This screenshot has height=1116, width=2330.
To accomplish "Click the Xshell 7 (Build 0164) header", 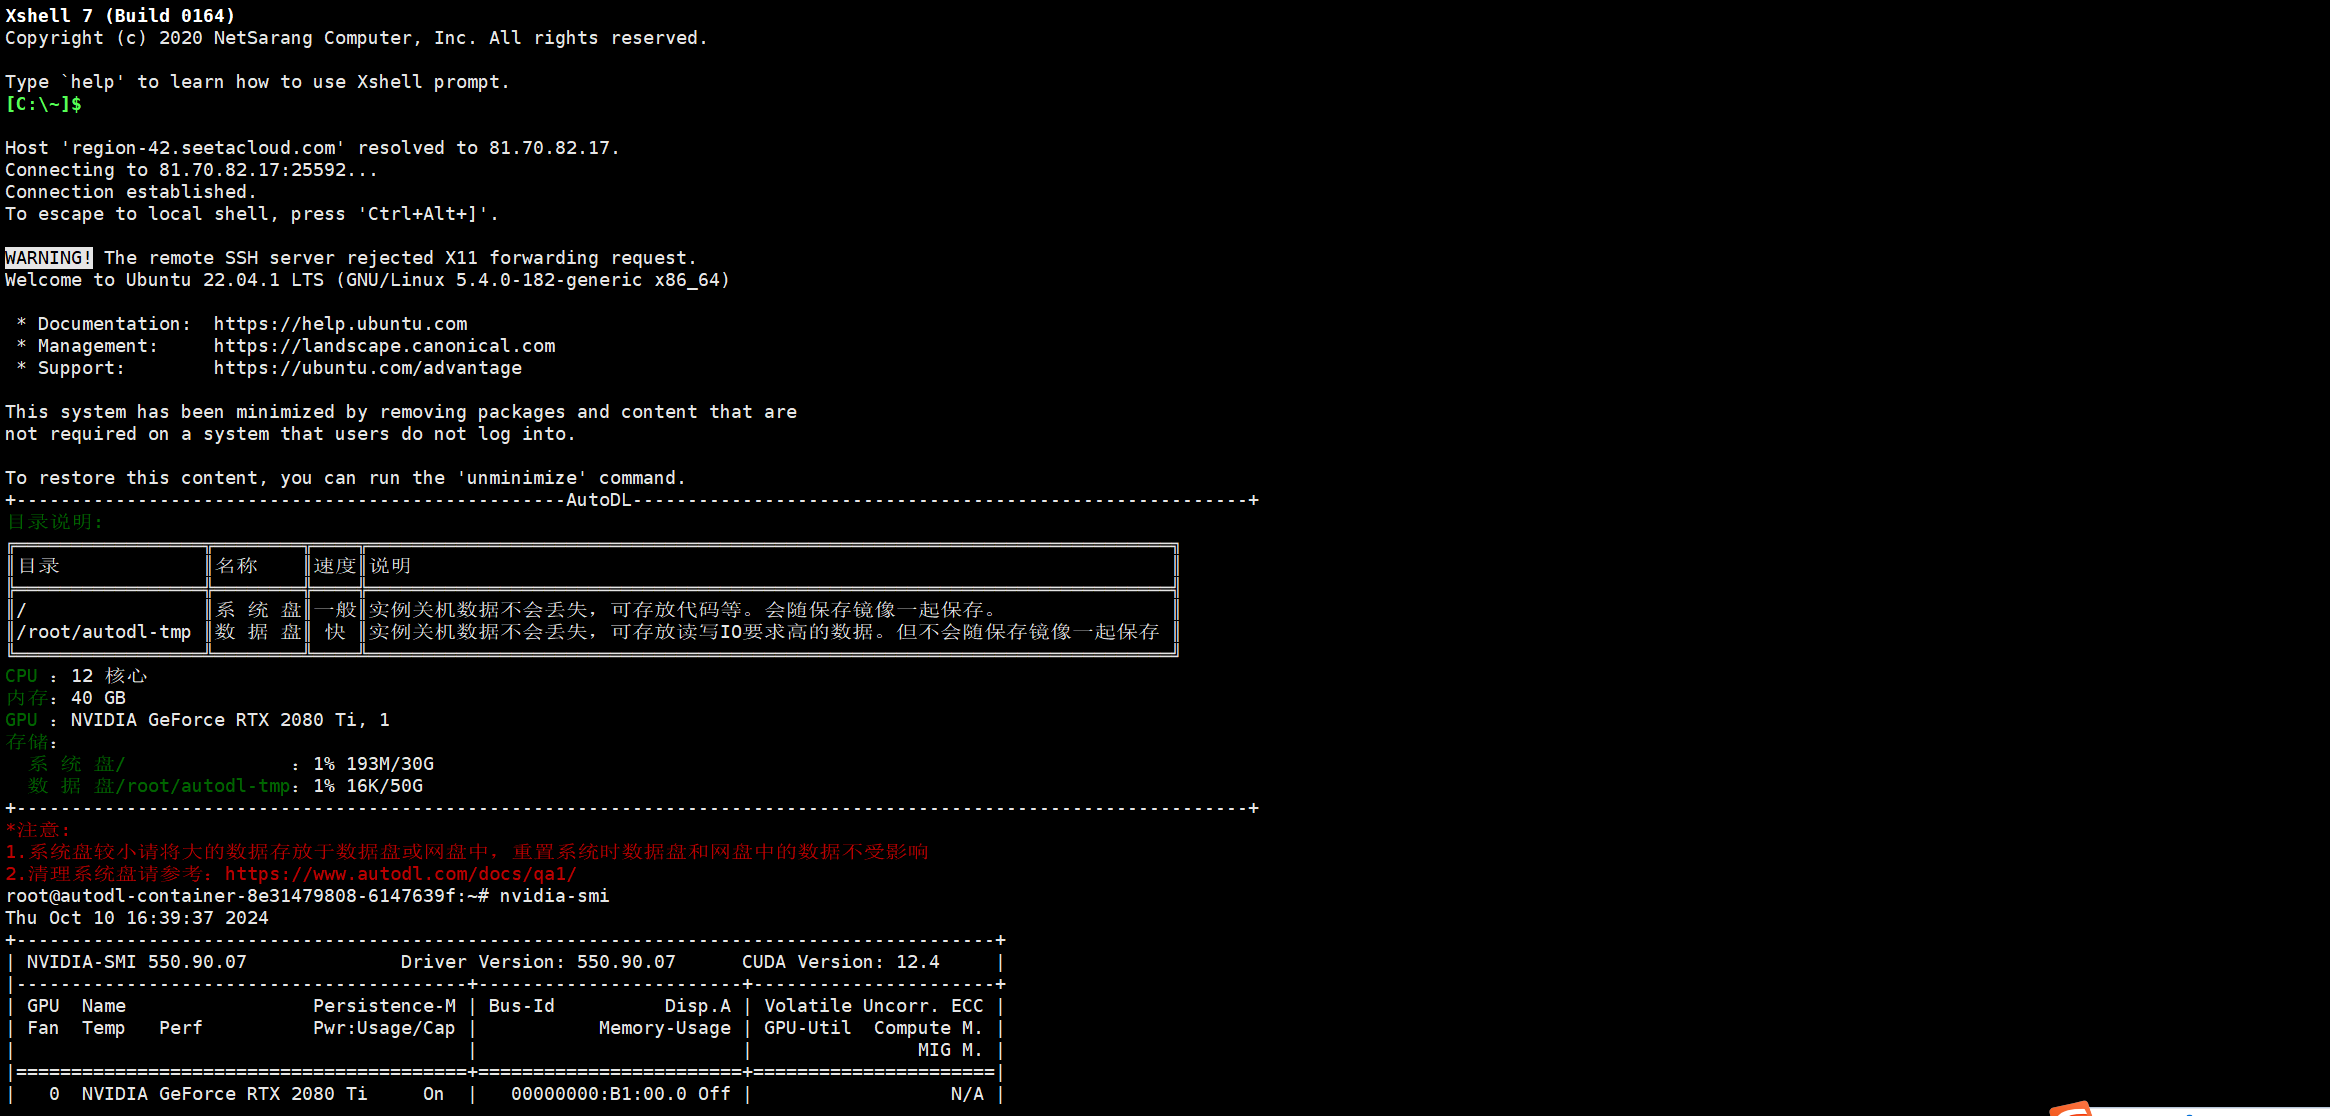I will (120, 16).
